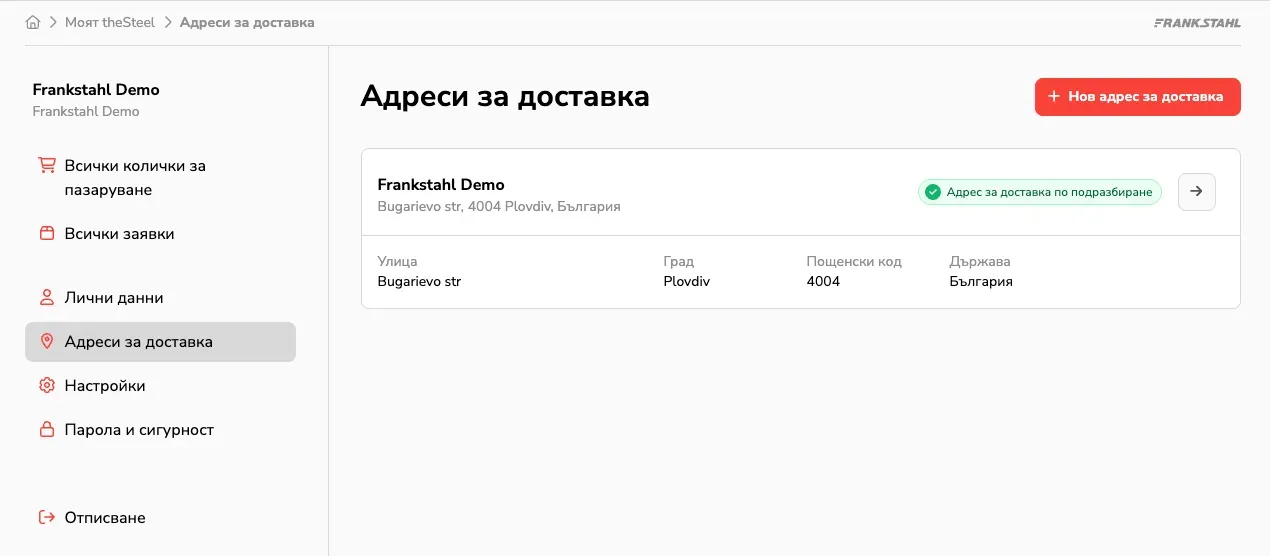Viewport: 1270px width, 556px height.
Task: Click the country value България
Action: (x=981, y=282)
